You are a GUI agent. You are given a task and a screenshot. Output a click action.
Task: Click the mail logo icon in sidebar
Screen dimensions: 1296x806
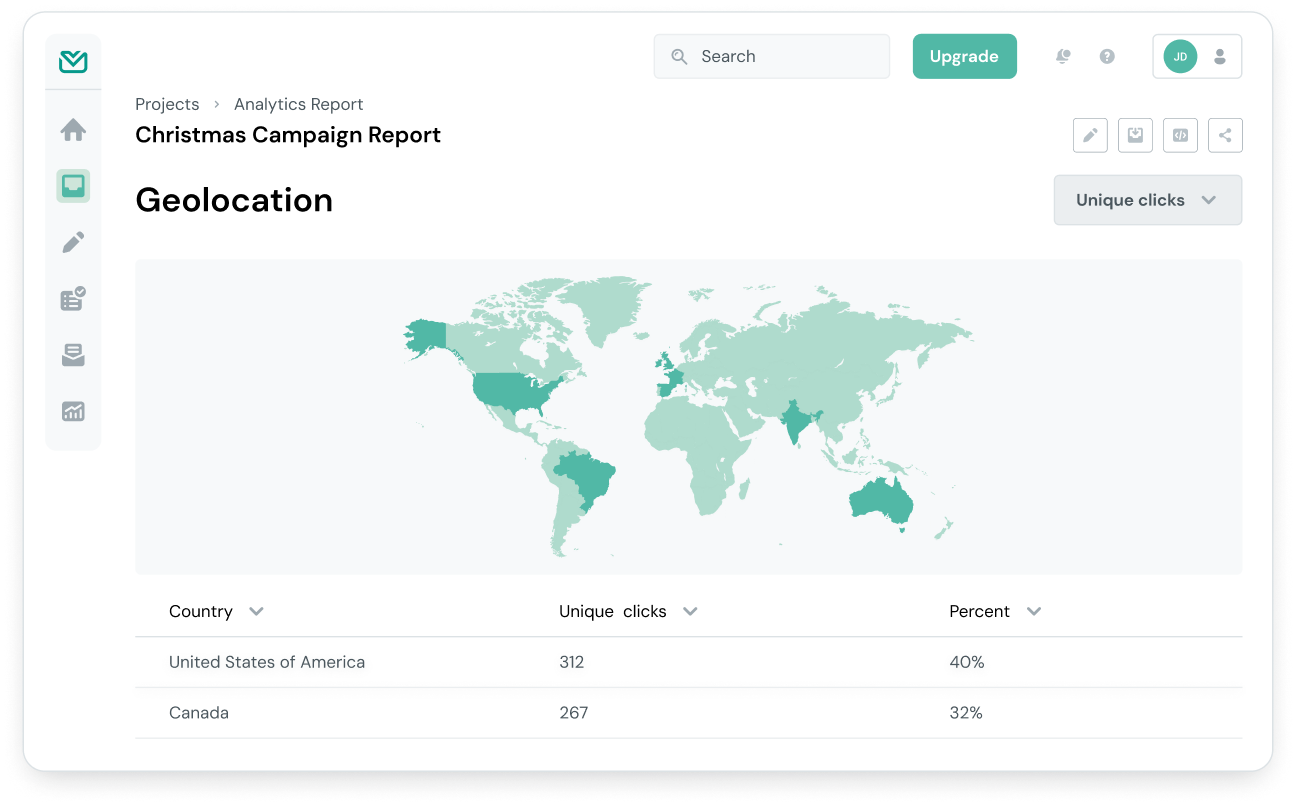pos(73,62)
